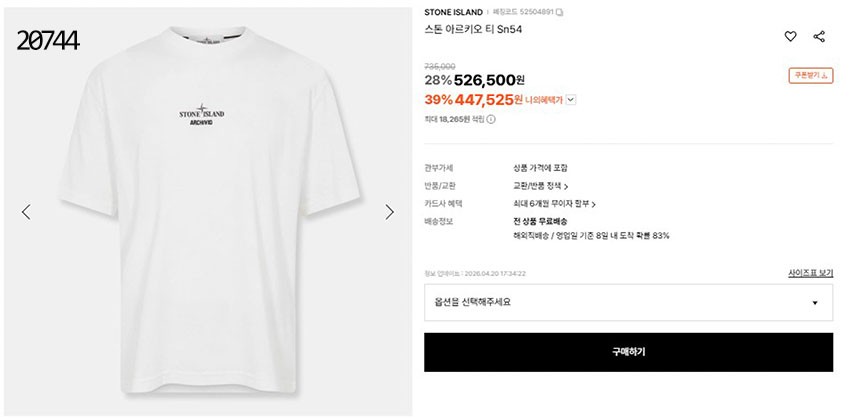The height and width of the screenshot is (419, 860).
Task: Open 교환/반품 정책 details
Action: (x=540, y=186)
